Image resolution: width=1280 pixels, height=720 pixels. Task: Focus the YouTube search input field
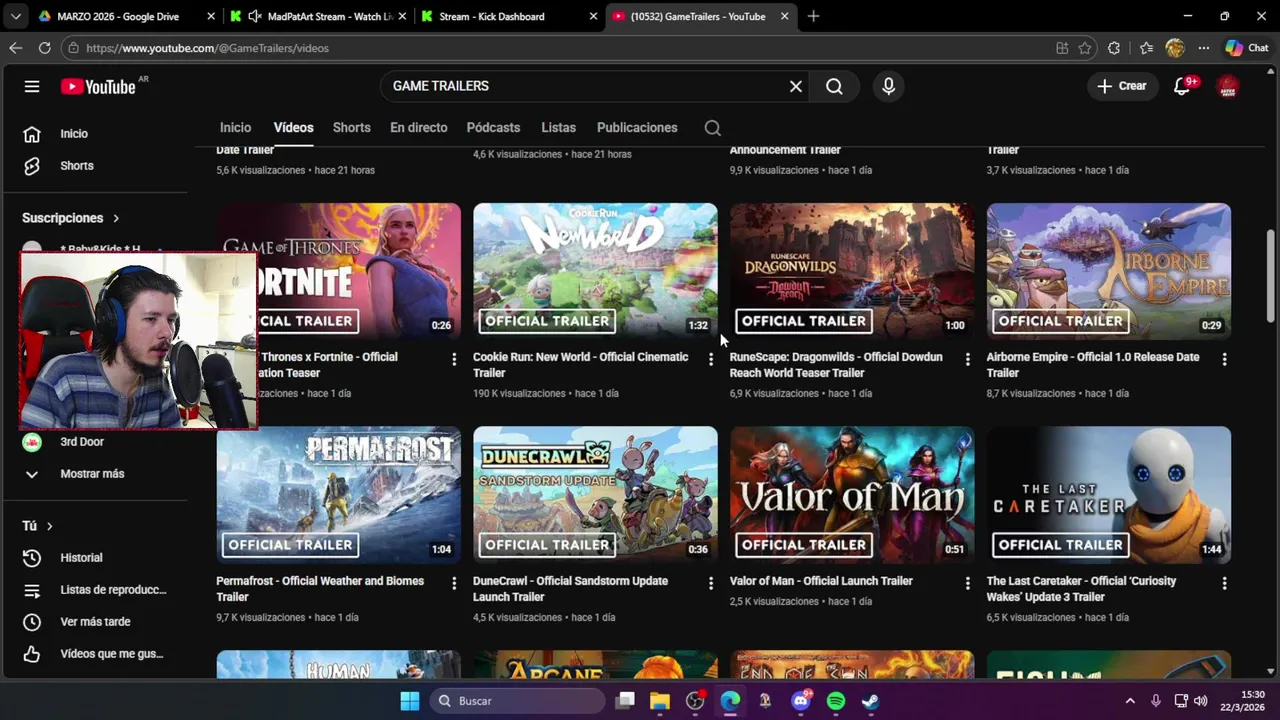pos(585,86)
